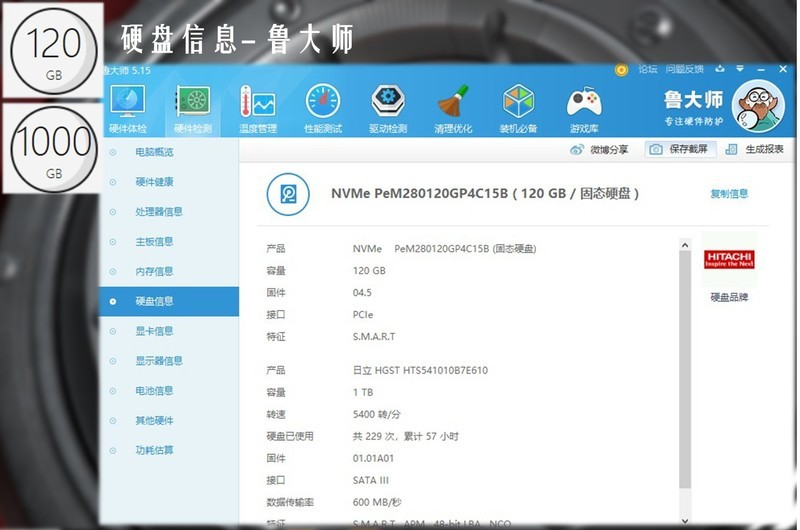Select 显示器信息 in sidebar
This screenshot has height=530, width=800.
coord(168,361)
